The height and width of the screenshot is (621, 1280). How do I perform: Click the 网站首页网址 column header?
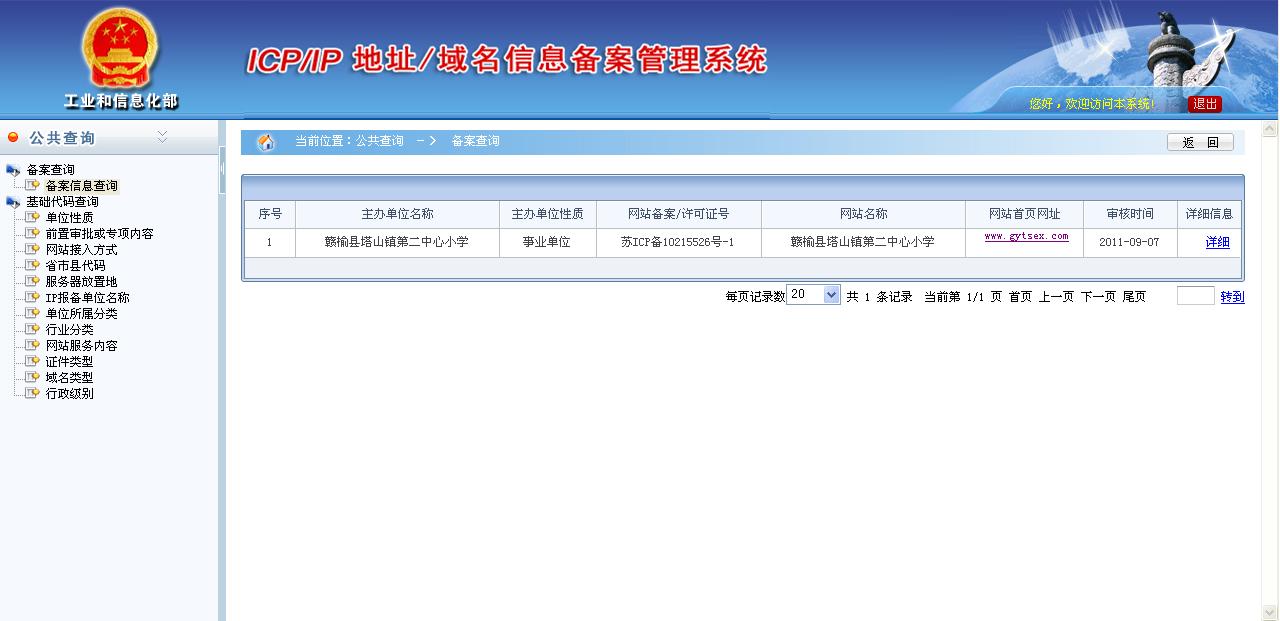coord(1024,214)
